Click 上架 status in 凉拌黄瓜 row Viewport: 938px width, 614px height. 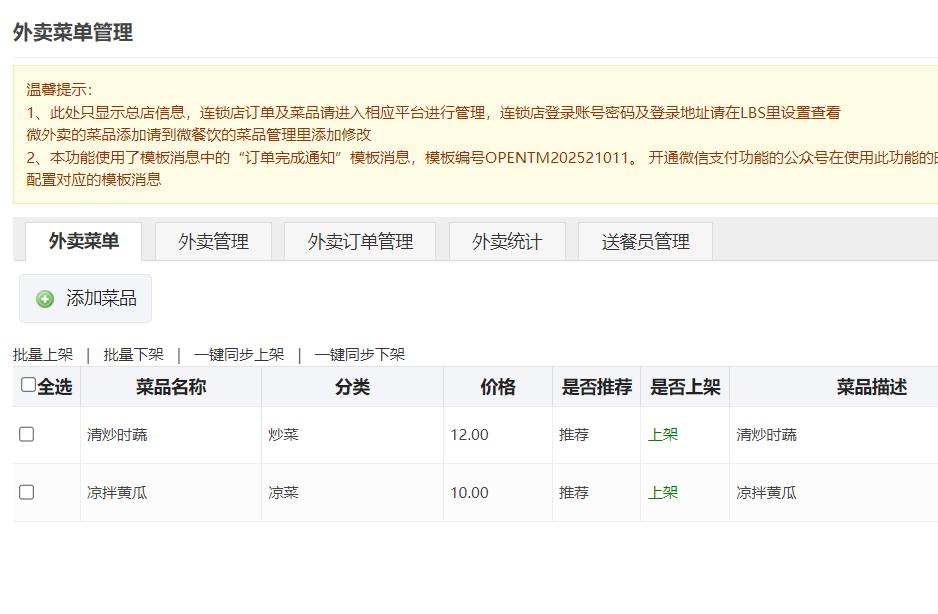pos(662,493)
